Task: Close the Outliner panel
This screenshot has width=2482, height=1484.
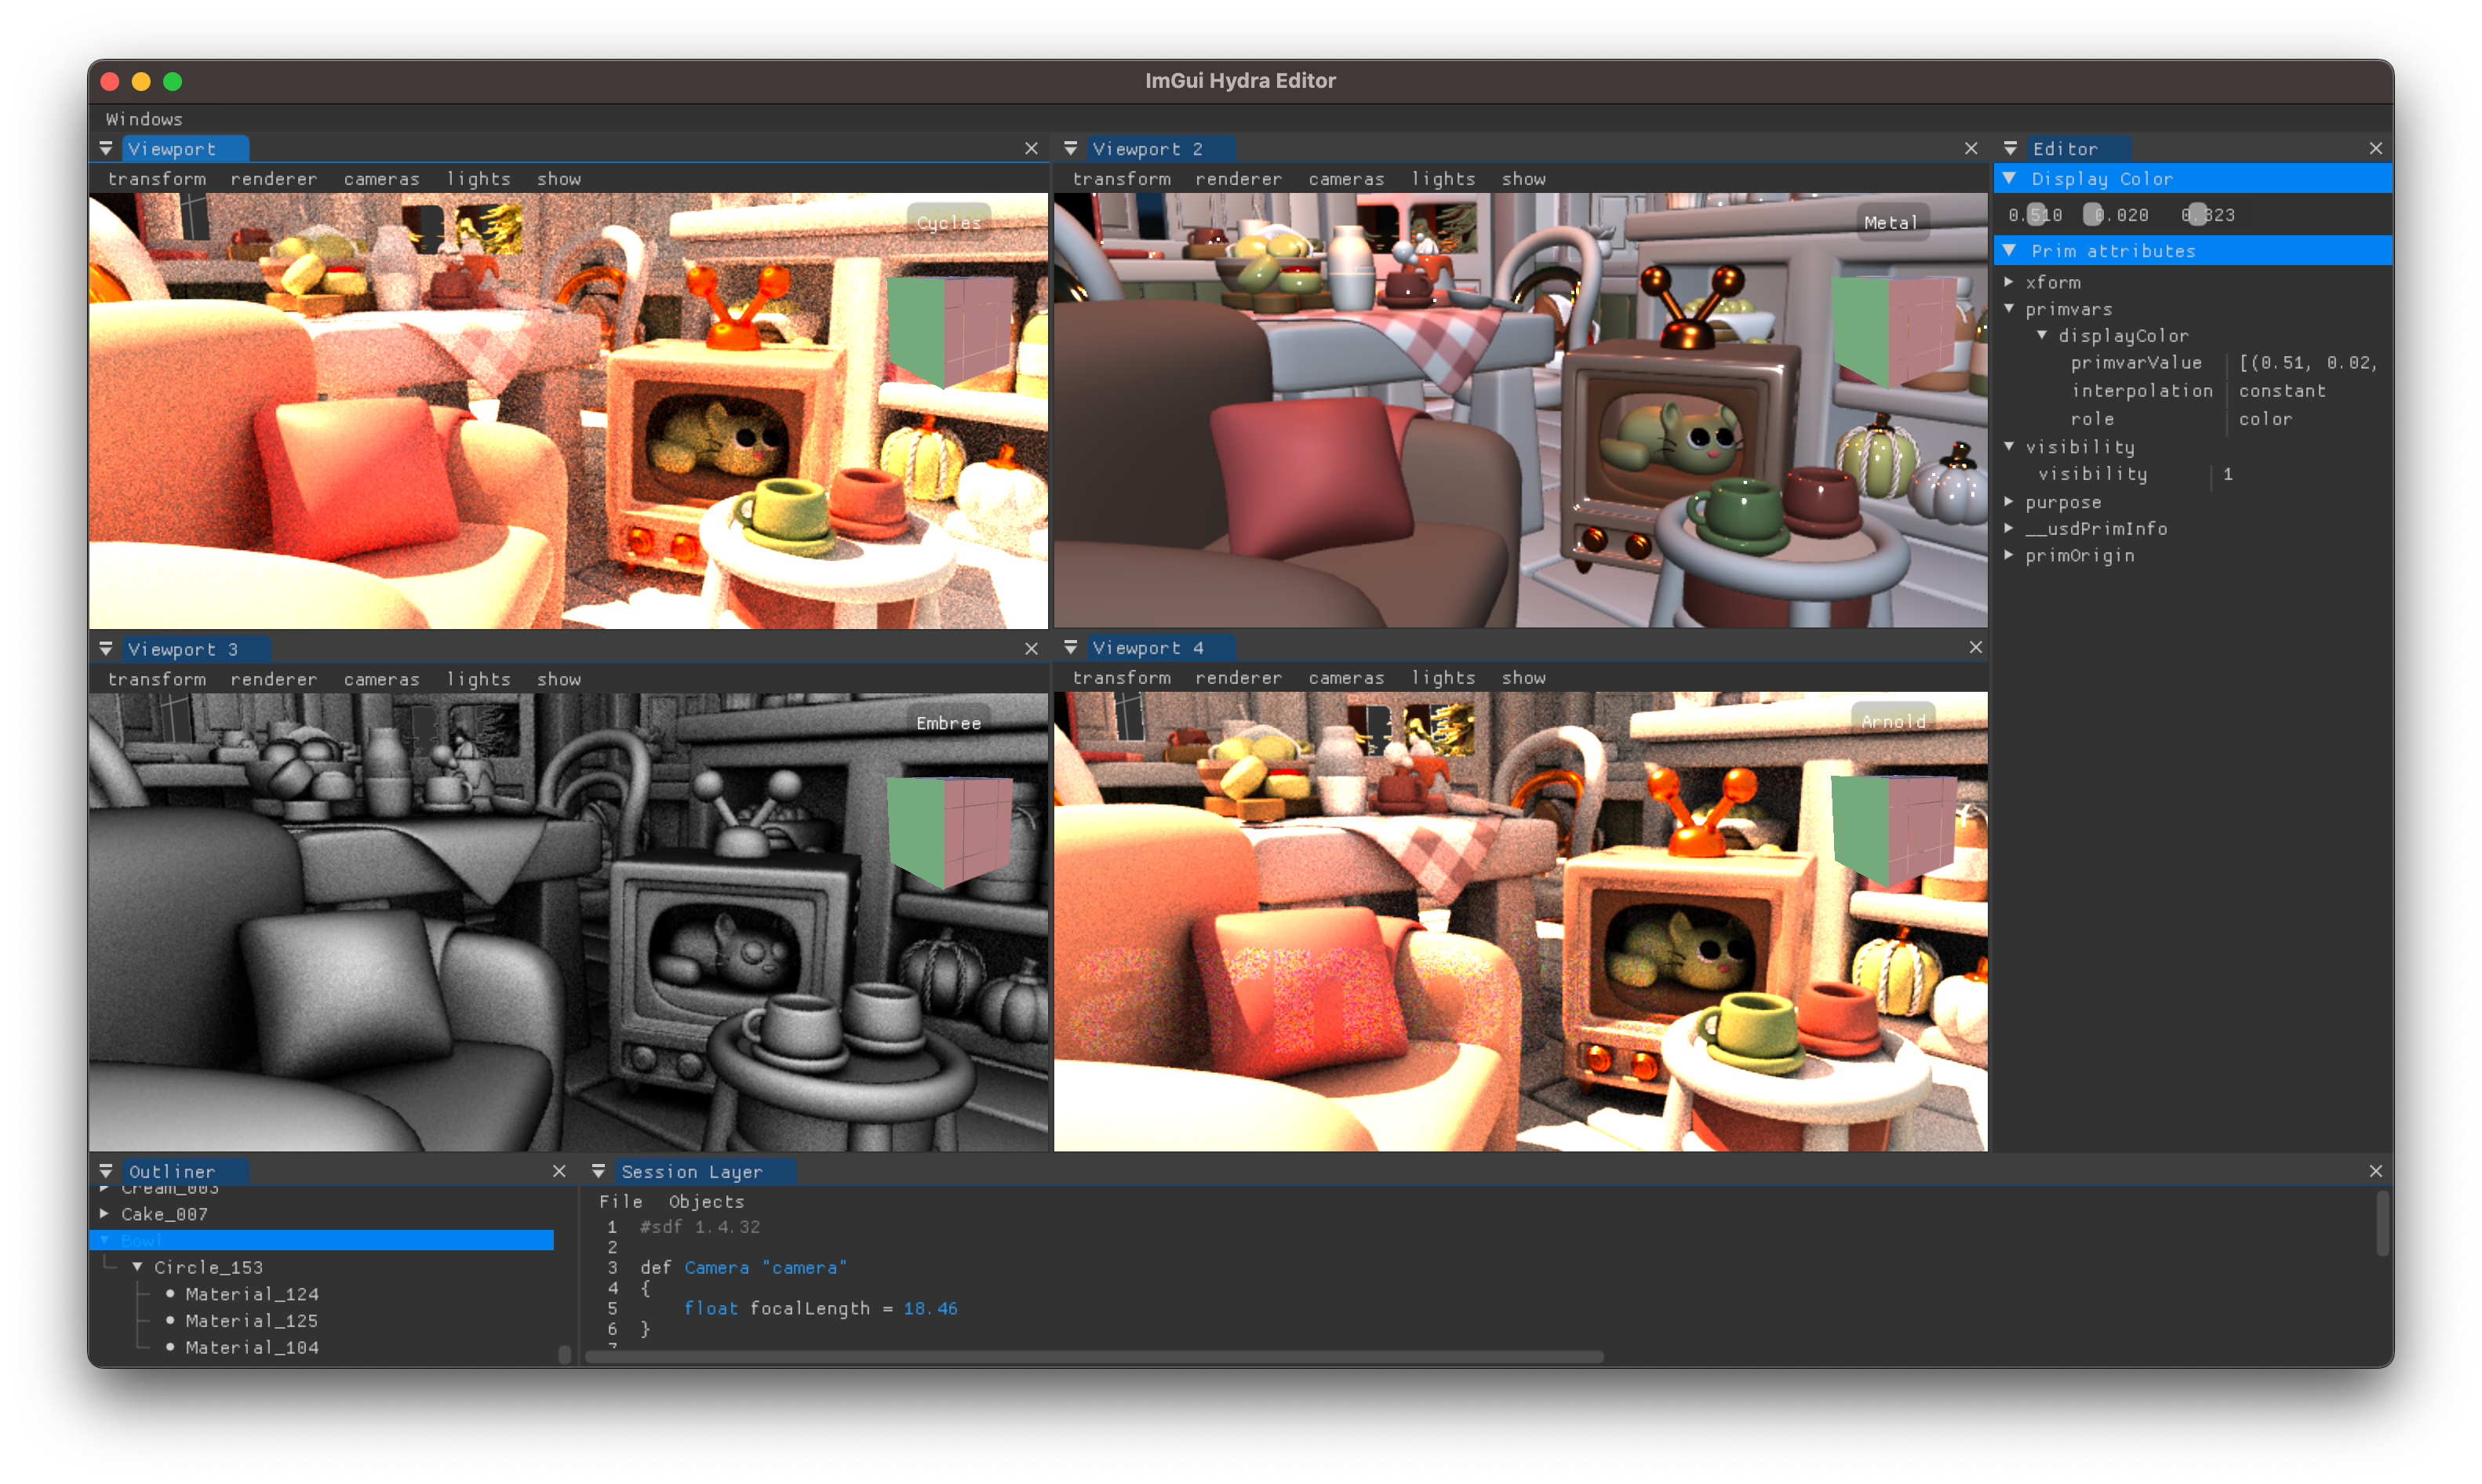Action: (559, 1171)
